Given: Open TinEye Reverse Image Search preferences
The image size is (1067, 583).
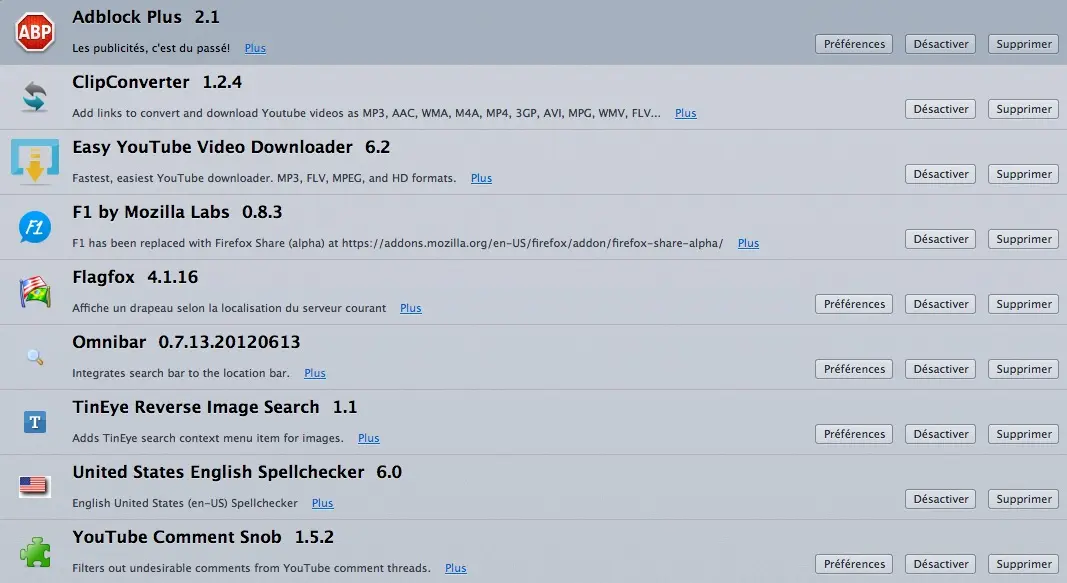Looking at the screenshot, I should [x=853, y=433].
